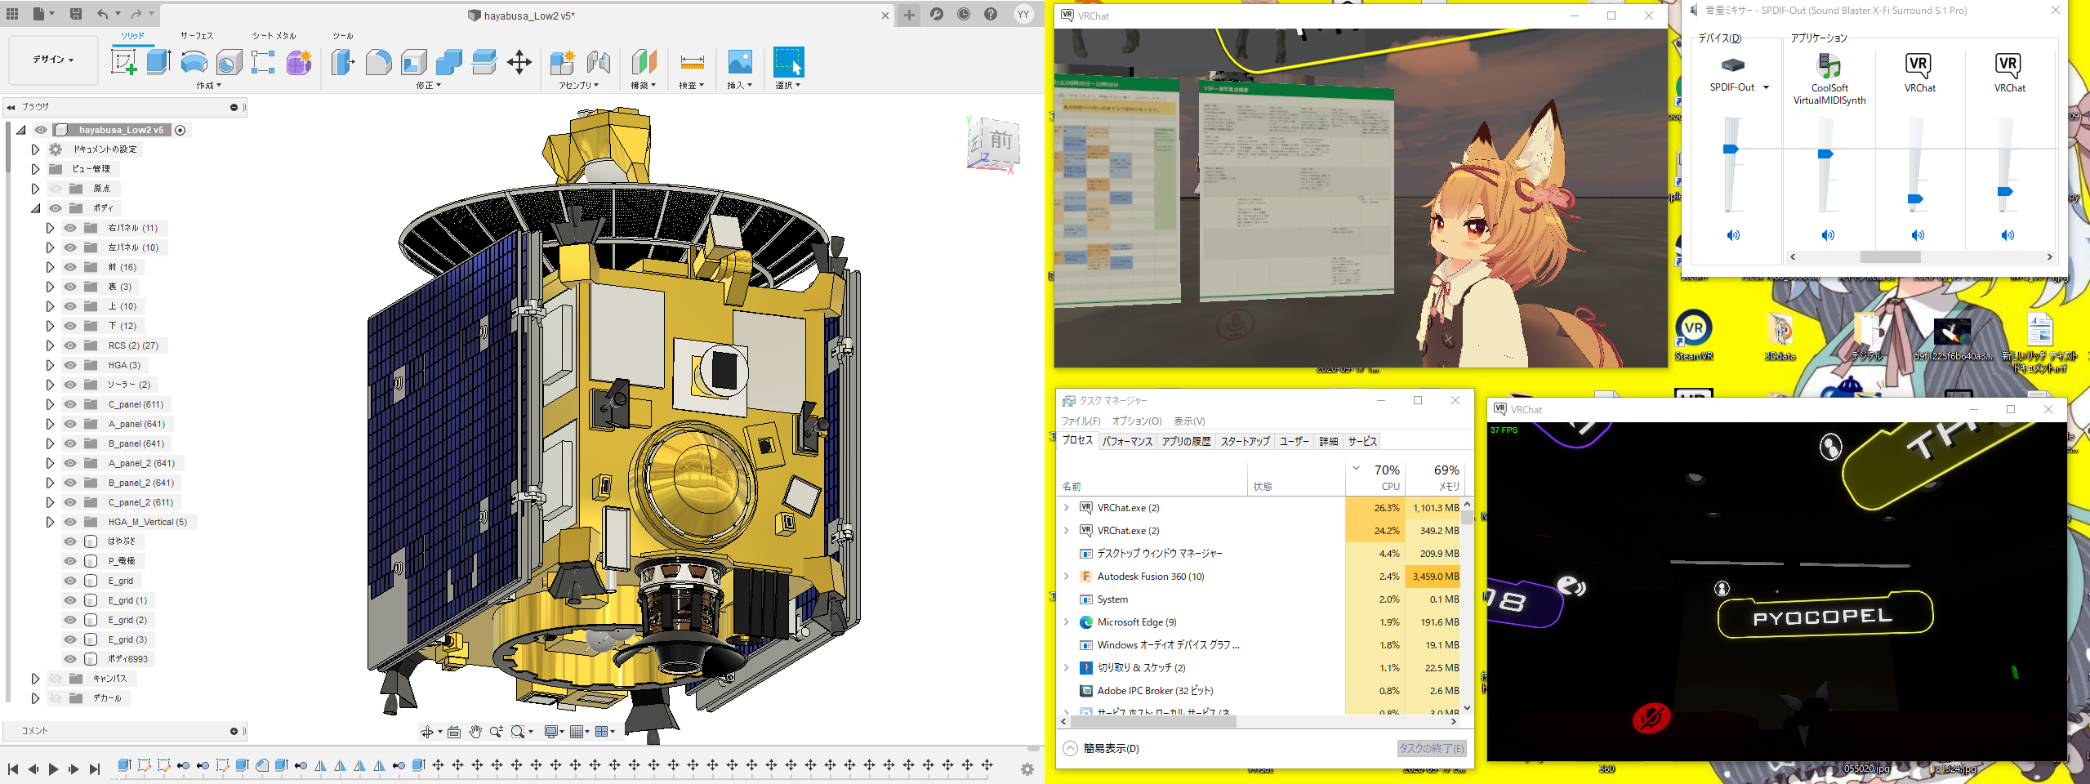Select the Joint tool icon
Screen dimensions: 2090x784
tap(598, 62)
